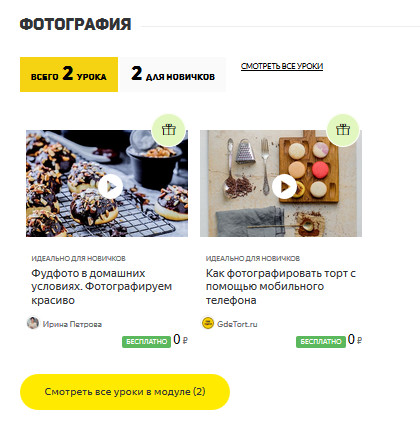Open Ирина Петрова author avatar
420x426 pixels.
tap(33, 323)
